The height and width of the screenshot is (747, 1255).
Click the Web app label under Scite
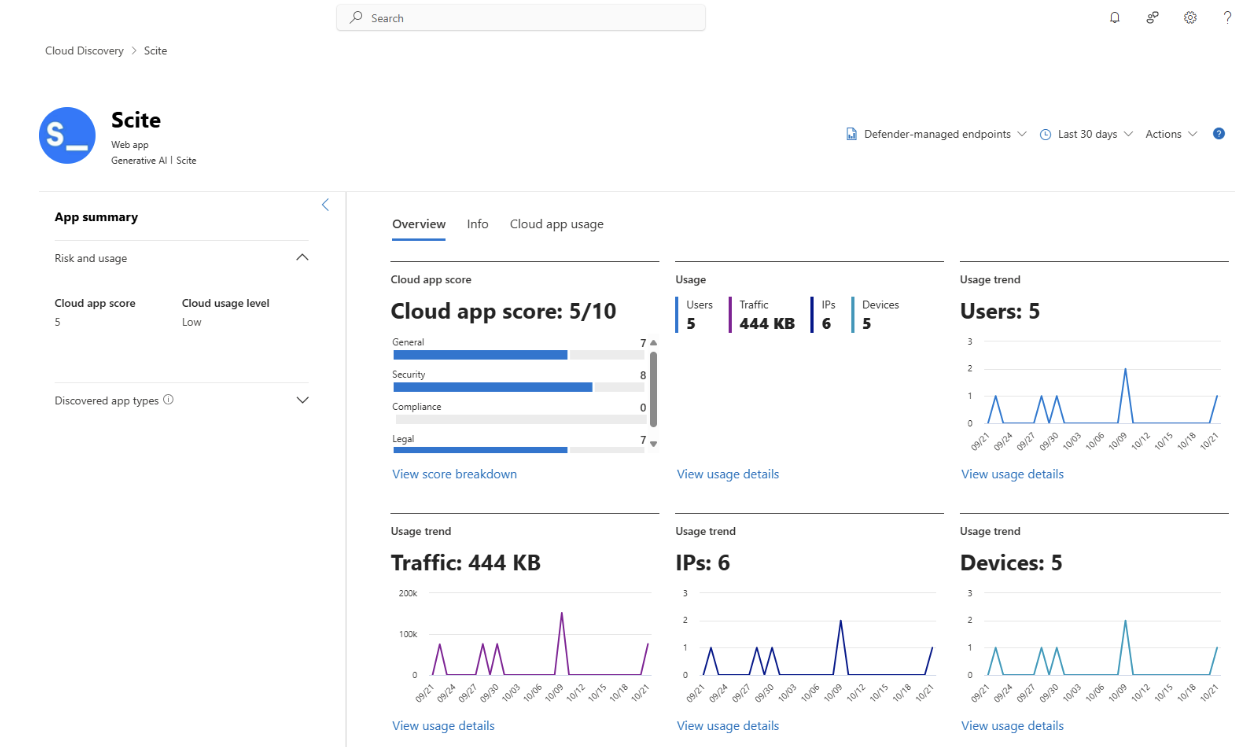[x=130, y=145]
